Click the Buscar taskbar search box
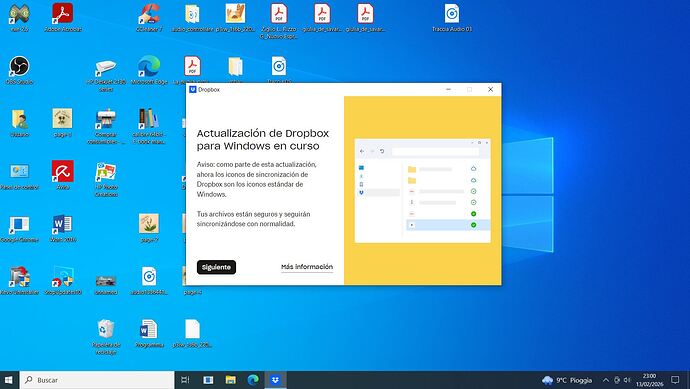 tap(97, 380)
